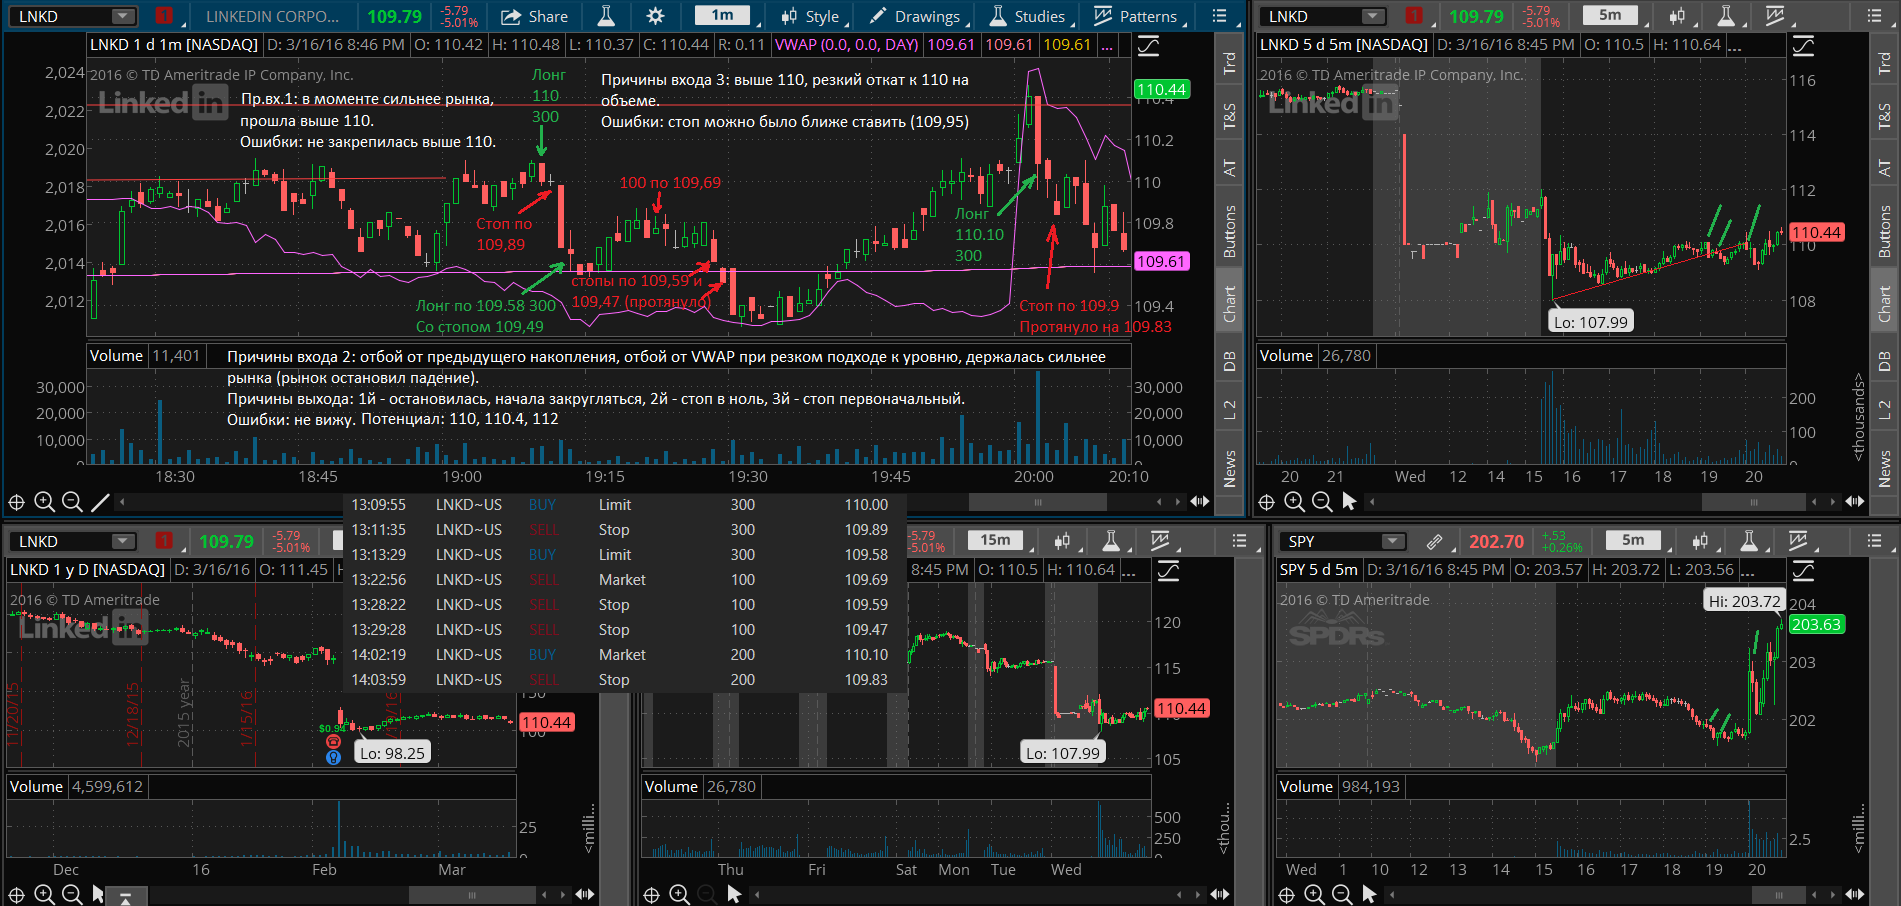Click red link indicator 1 in top-right chart

pos(1414,16)
